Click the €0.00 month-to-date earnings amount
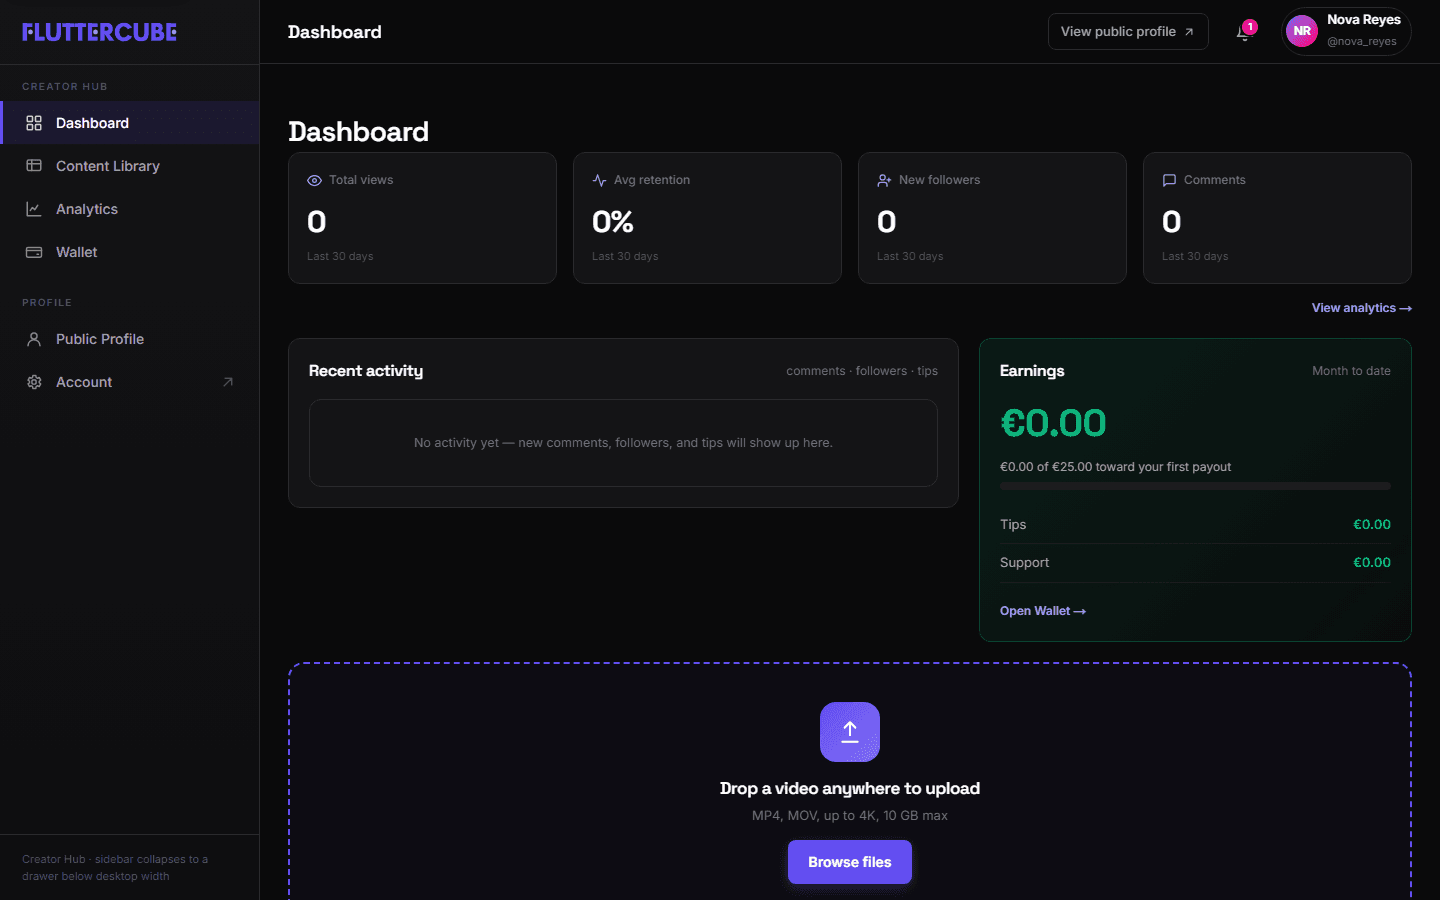This screenshot has width=1440, height=900. pyautogui.click(x=1053, y=424)
